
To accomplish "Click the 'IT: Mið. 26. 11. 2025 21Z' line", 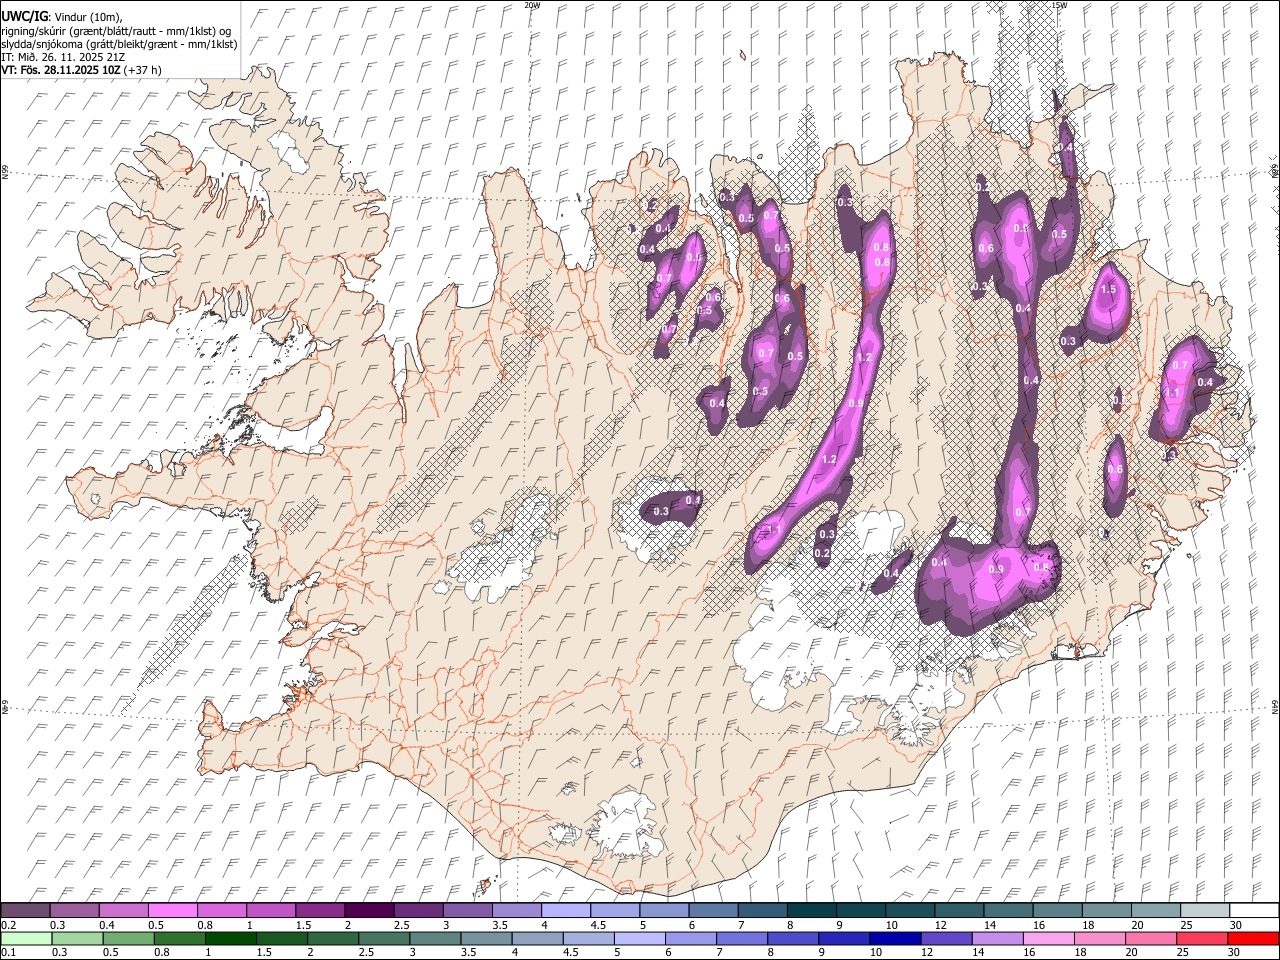I will [63, 57].
